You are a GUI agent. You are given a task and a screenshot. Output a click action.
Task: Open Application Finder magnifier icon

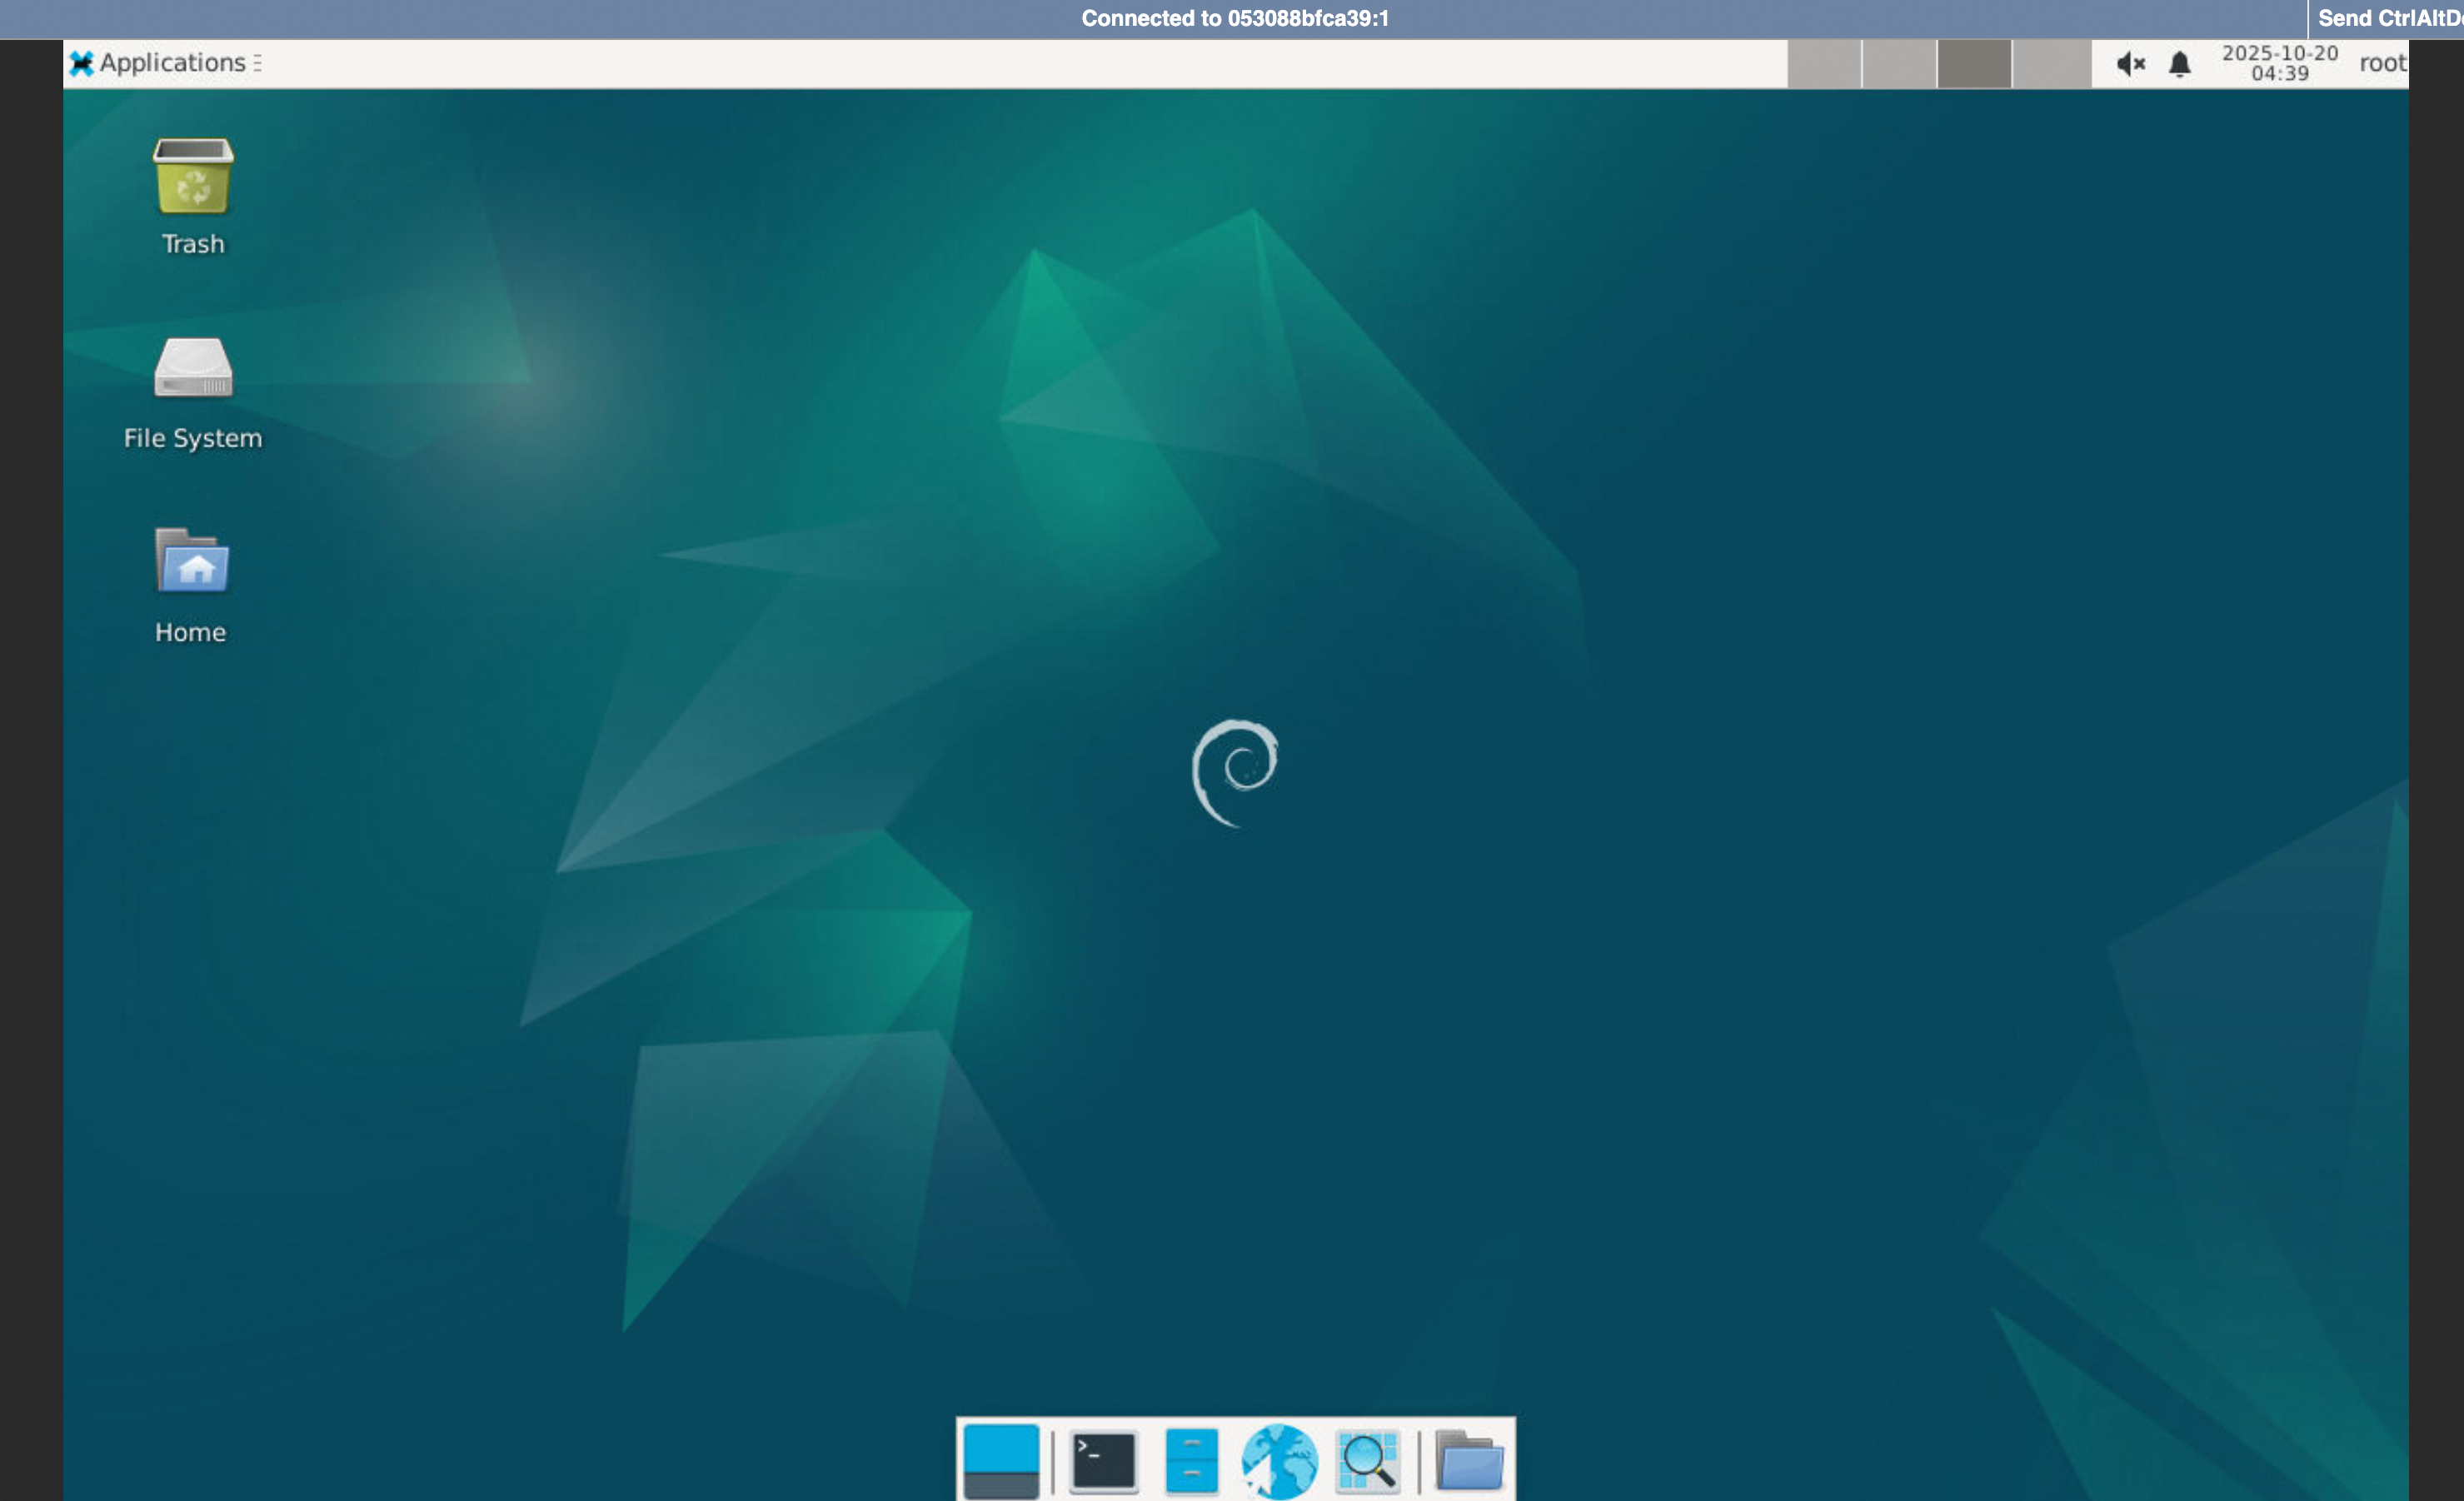pos(1367,1461)
